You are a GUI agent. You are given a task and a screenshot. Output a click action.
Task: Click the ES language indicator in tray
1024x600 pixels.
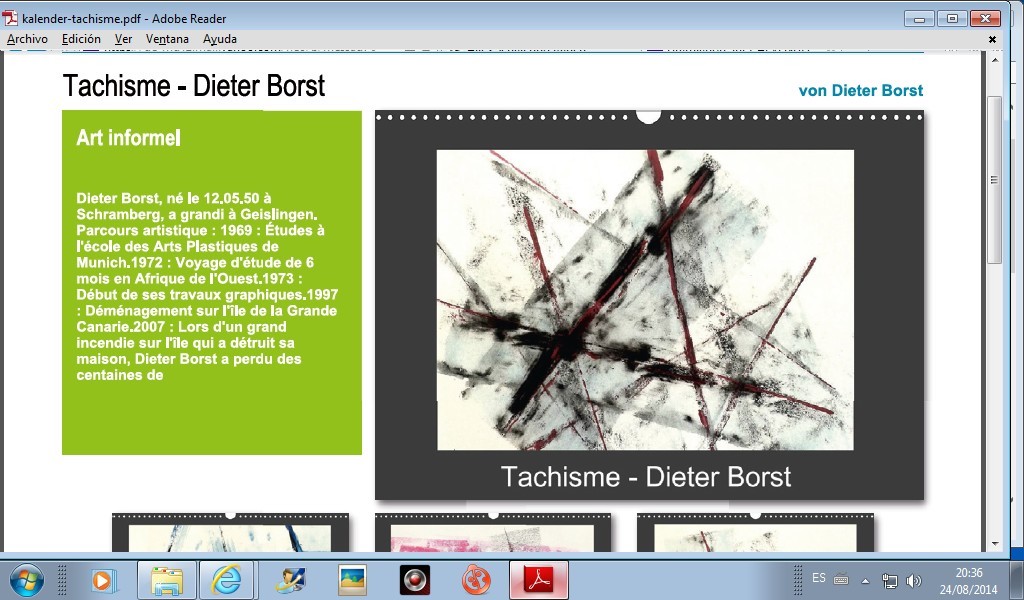819,578
